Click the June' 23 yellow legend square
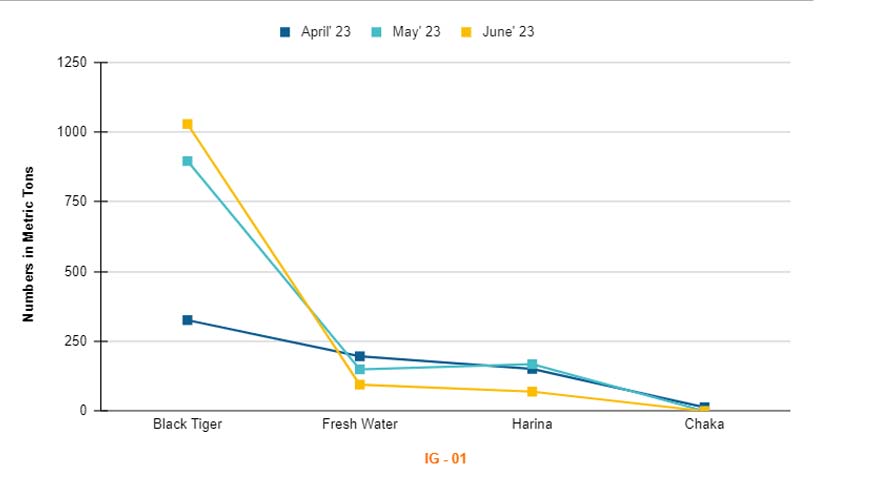The width and height of the screenshot is (872, 490). pos(468,32)
